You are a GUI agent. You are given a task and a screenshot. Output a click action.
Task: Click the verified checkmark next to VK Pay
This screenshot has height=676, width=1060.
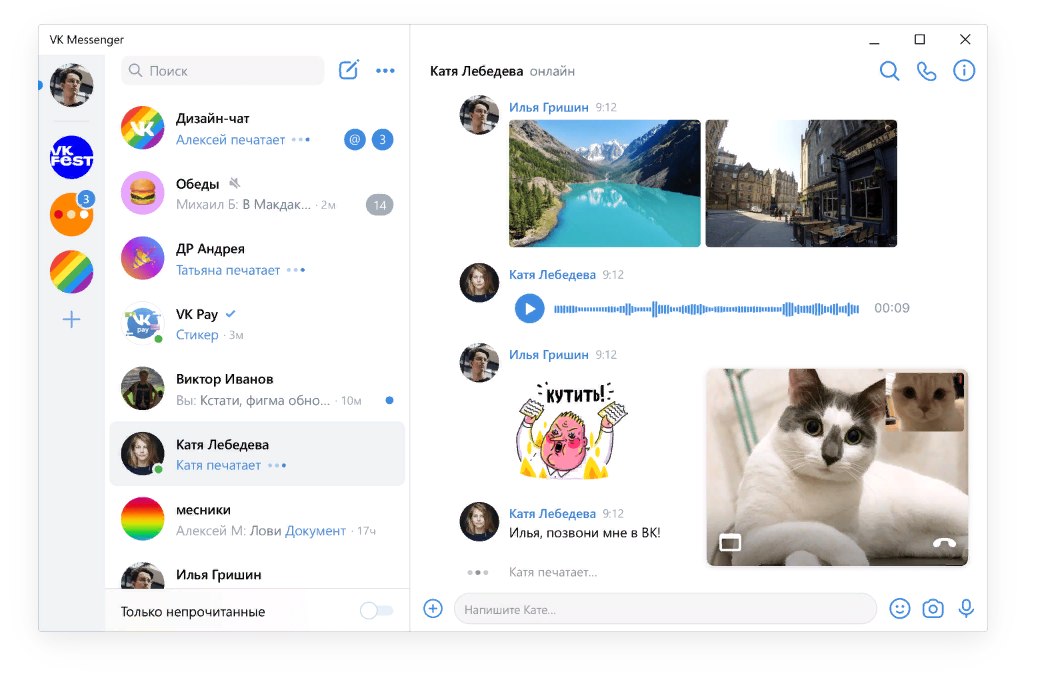click(231, 314)
